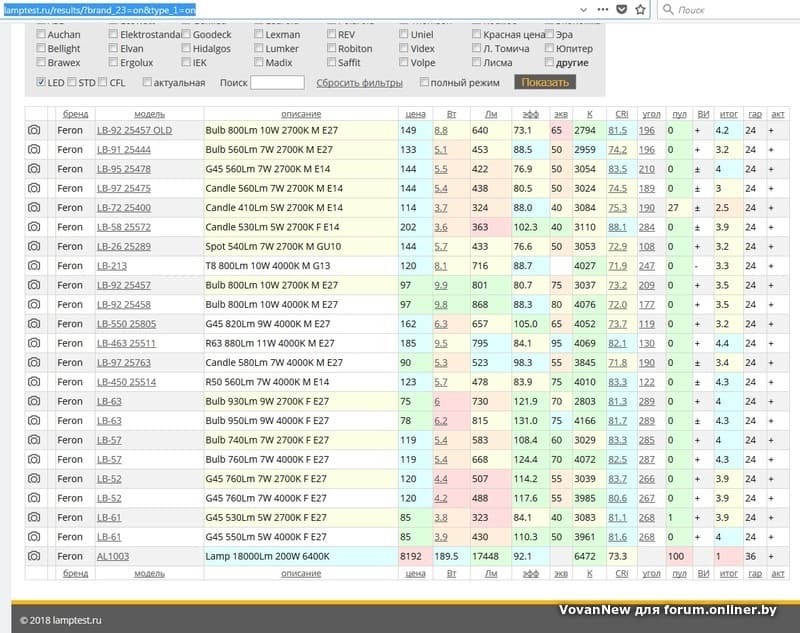Check the 'актуальная' filter checkbox
Screen dimensions: 800x633
pos(148,83)
